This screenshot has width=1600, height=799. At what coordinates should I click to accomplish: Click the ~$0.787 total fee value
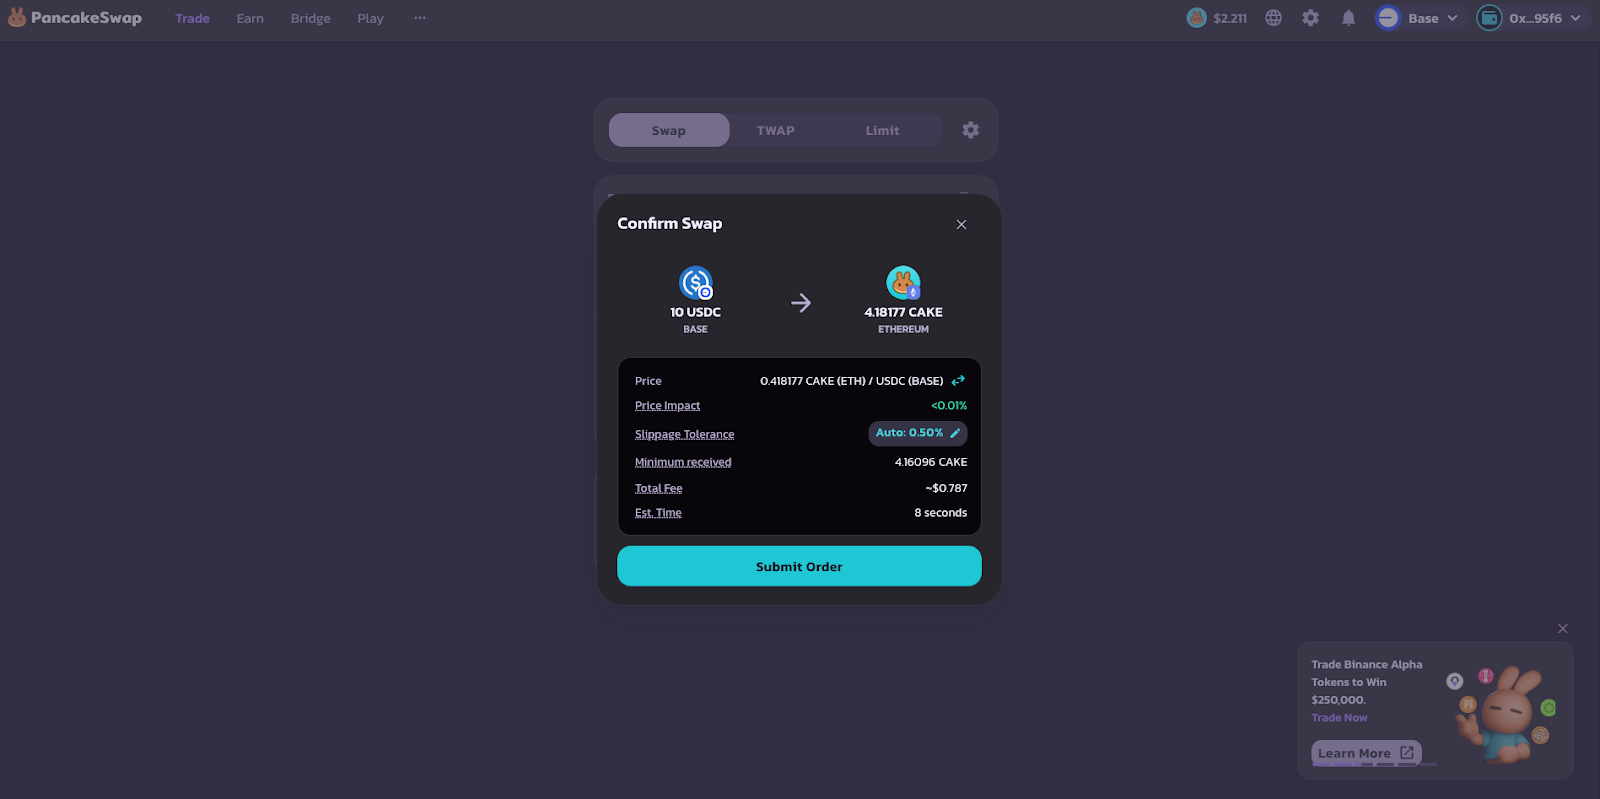[946, 488]
